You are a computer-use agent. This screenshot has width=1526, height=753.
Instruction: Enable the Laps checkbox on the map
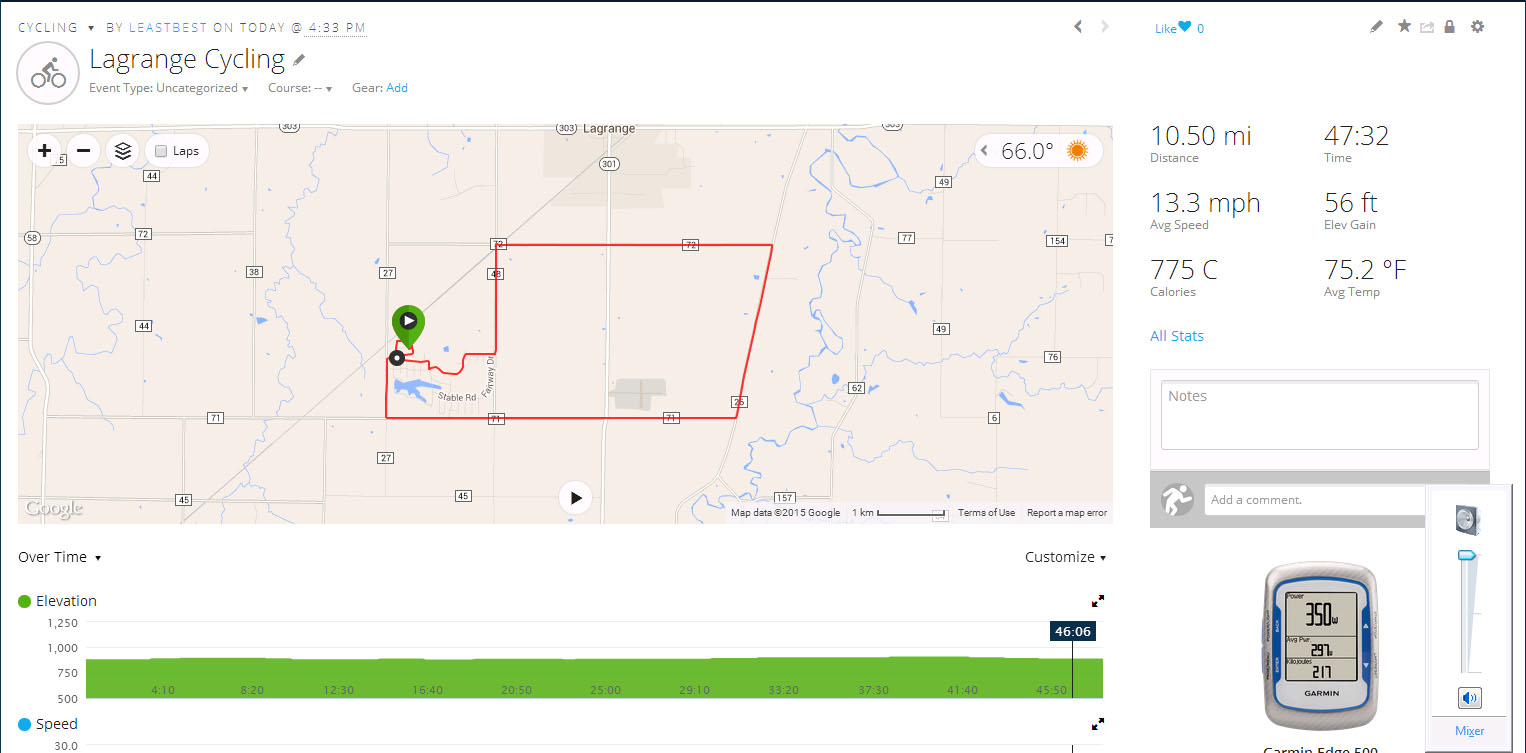162,151
